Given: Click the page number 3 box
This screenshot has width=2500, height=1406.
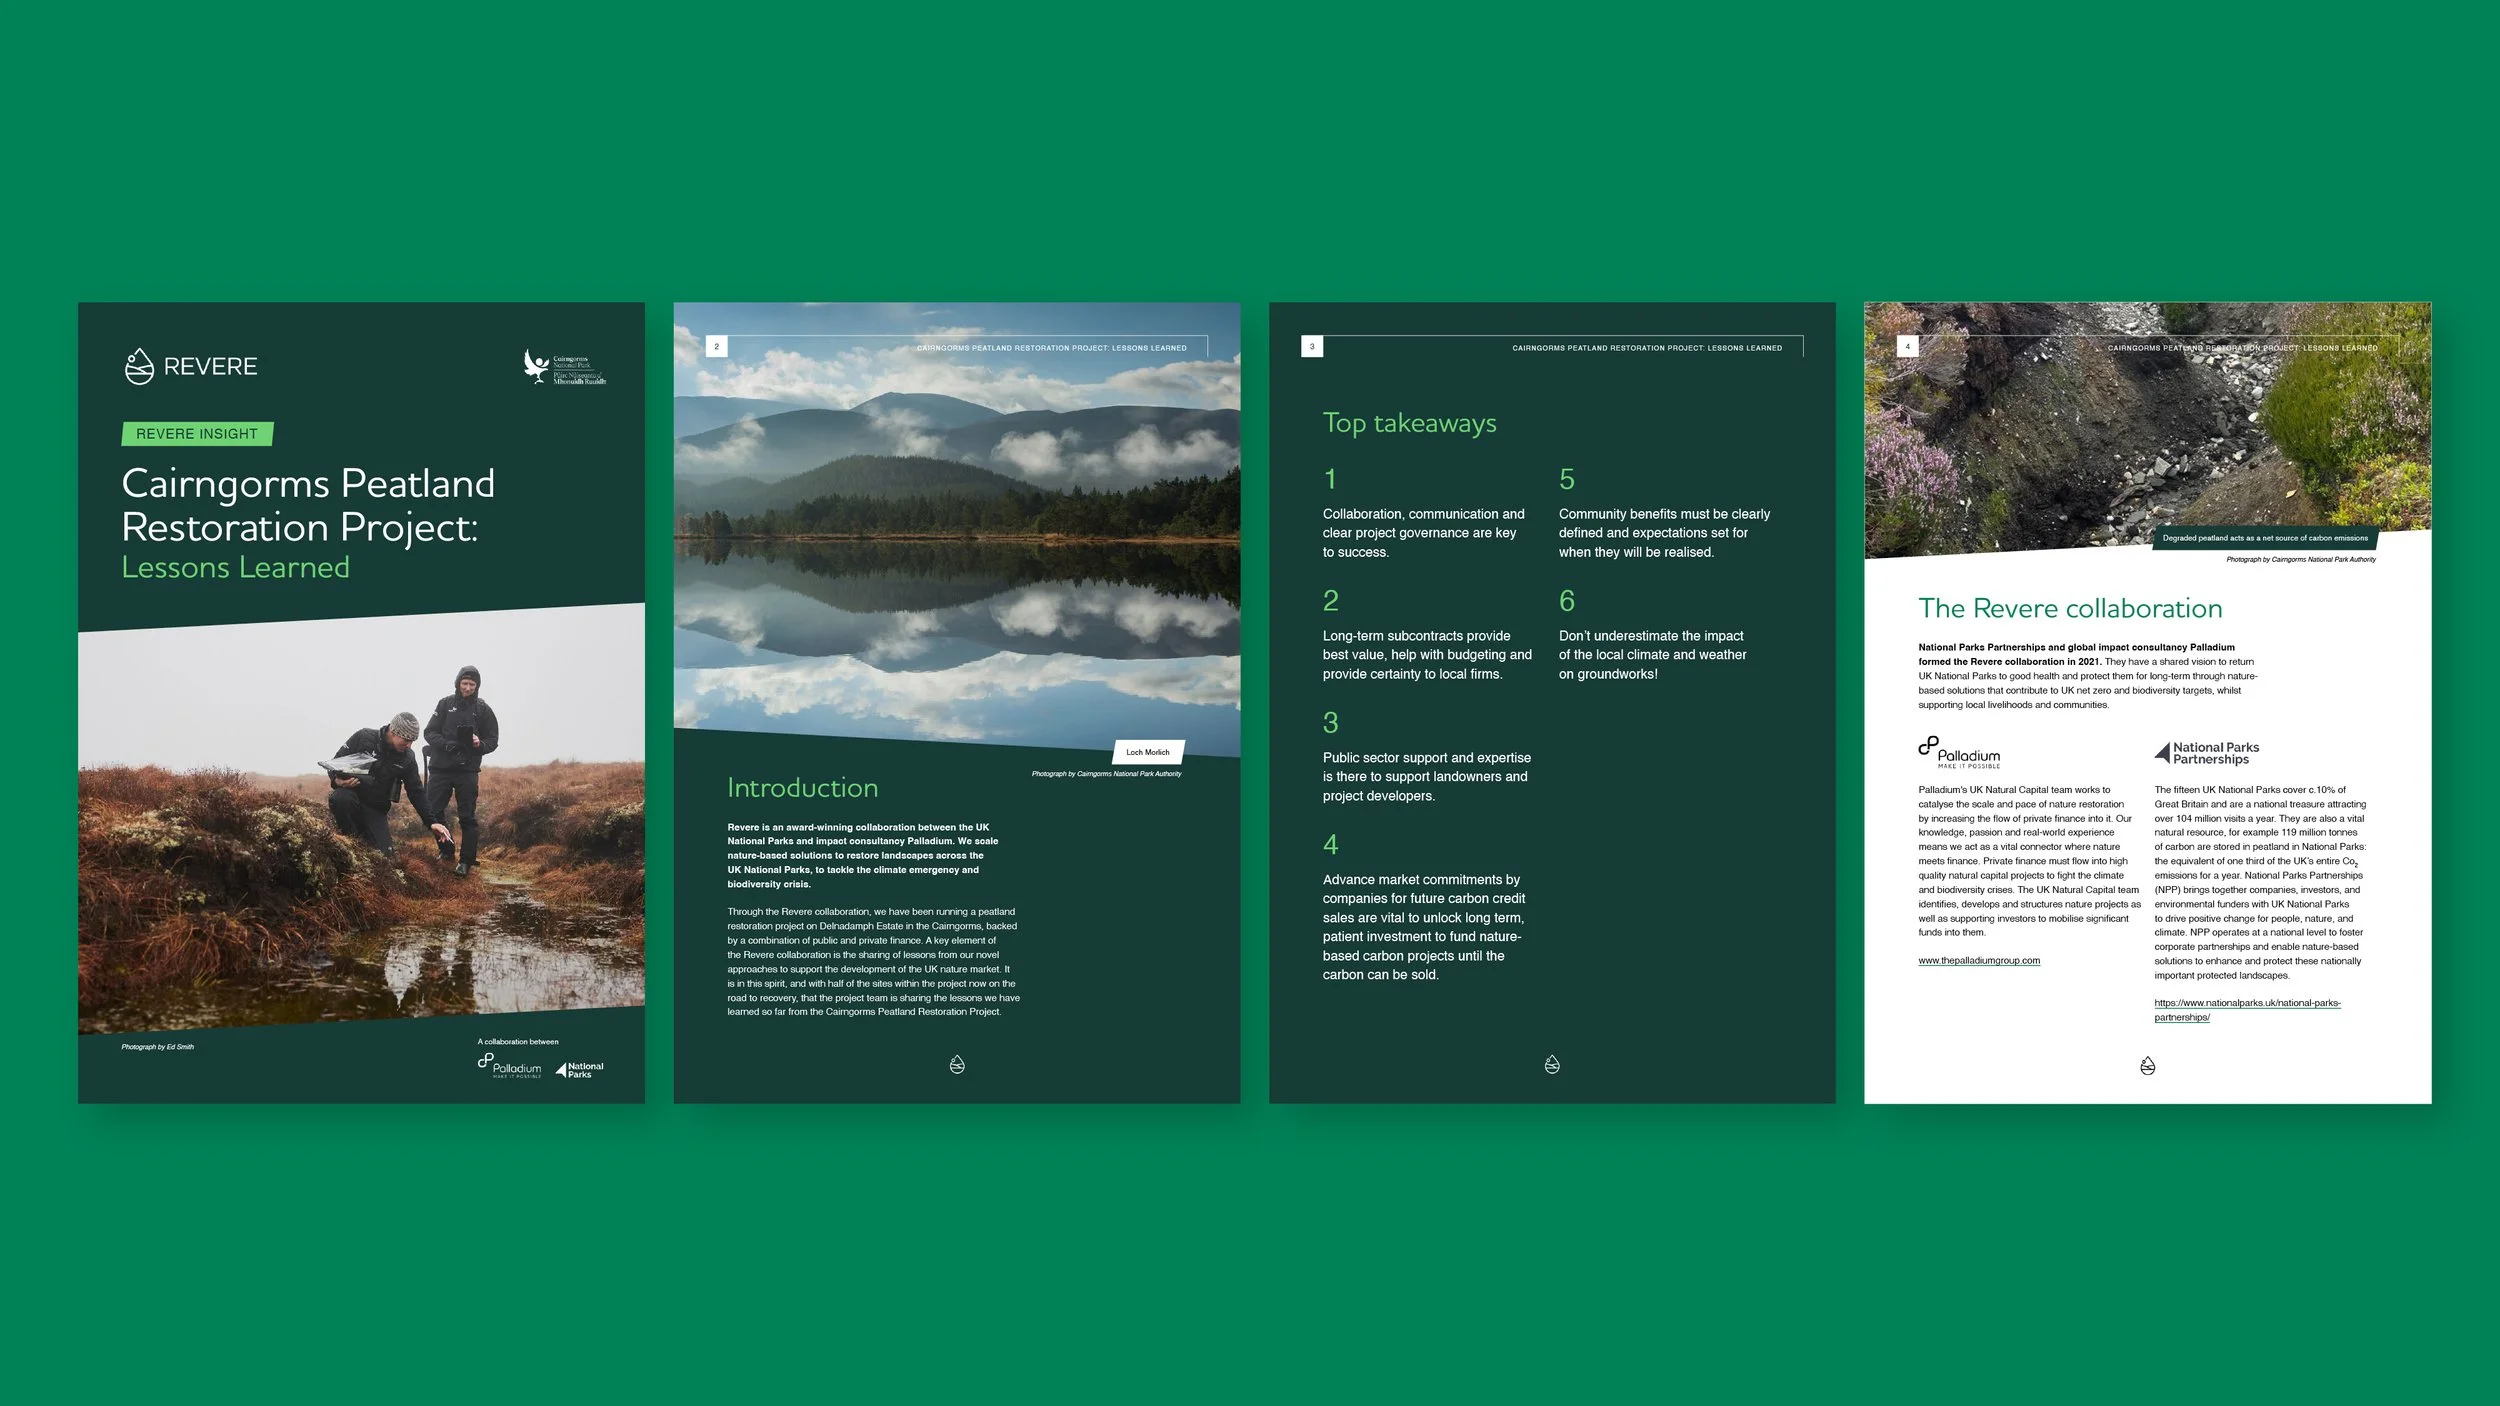Looking at the screenshot, I should 1312,347.
